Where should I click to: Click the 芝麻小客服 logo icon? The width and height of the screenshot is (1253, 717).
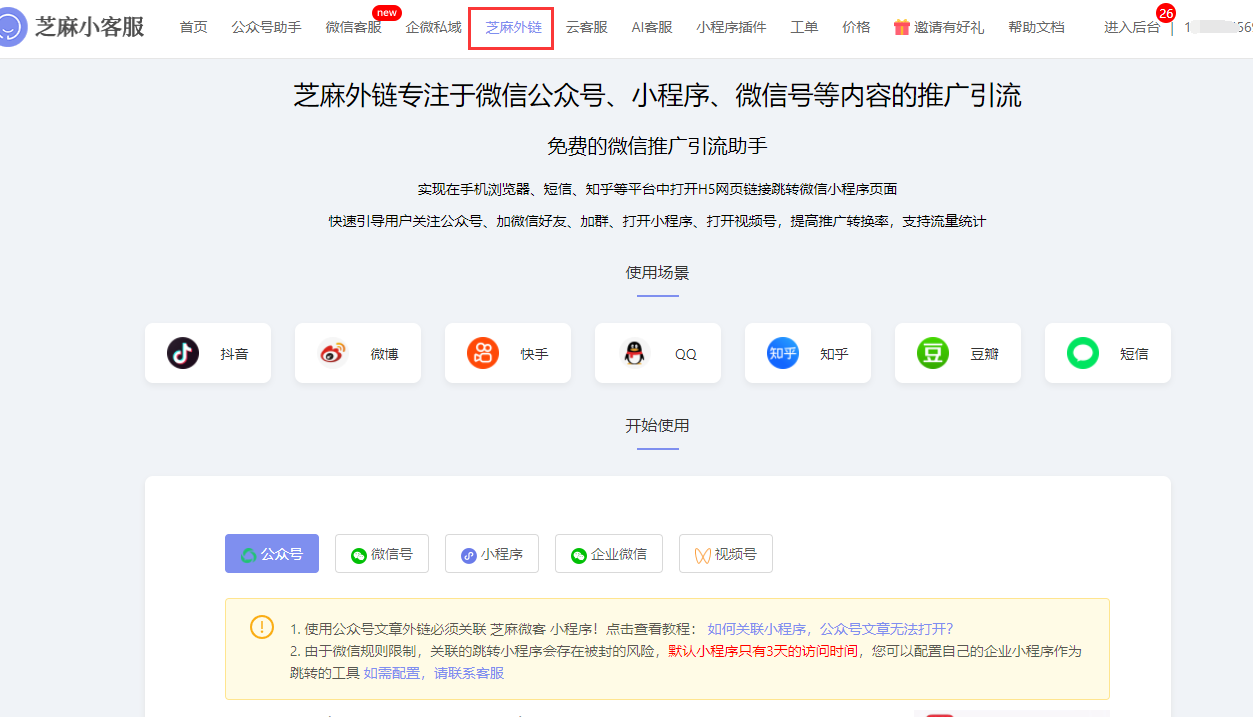(x=11, y=27)
